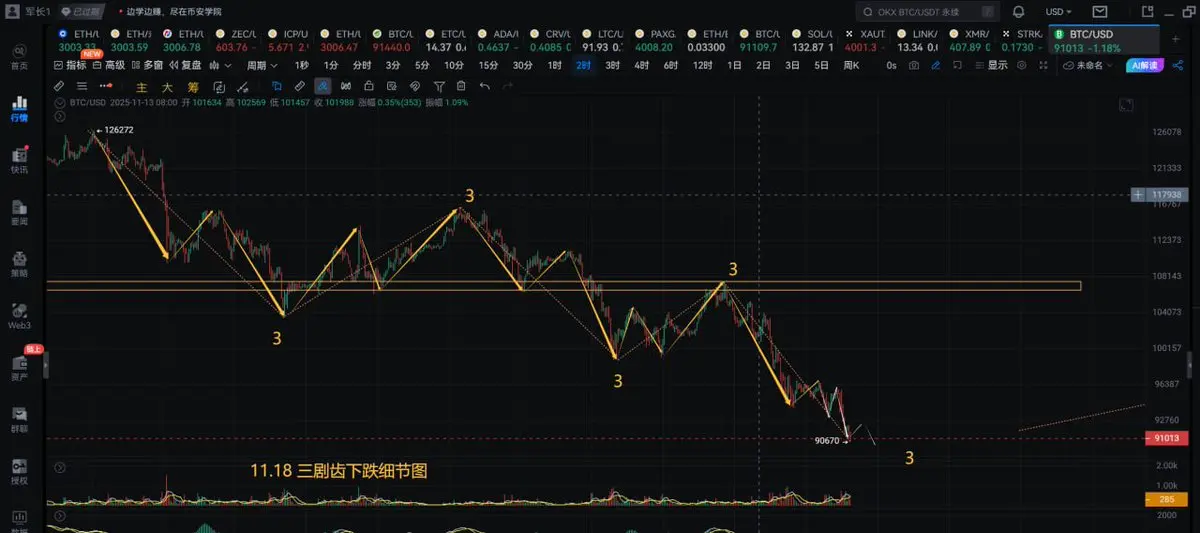The image size is (1200, 533).
Task: Click the 筹 chip distribution button
Action: pos(192,87)
